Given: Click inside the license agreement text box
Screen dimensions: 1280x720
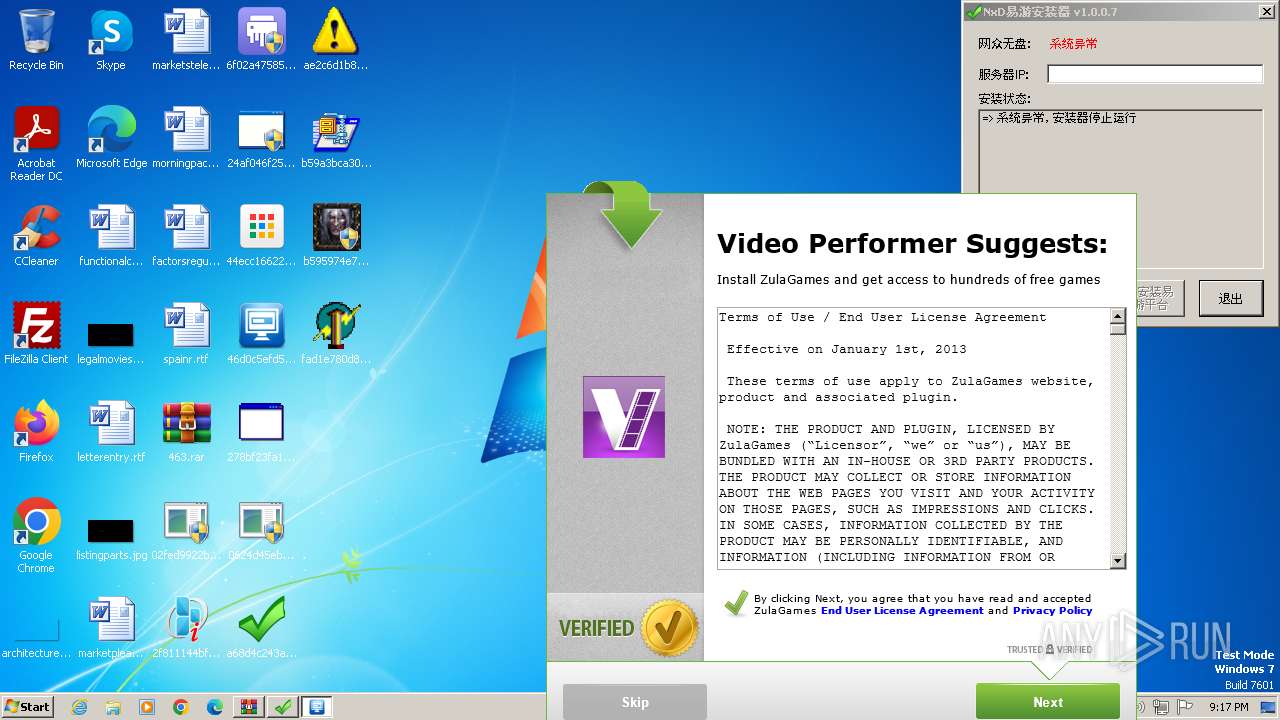Looking at the screenshot, I should click(913, 438).
